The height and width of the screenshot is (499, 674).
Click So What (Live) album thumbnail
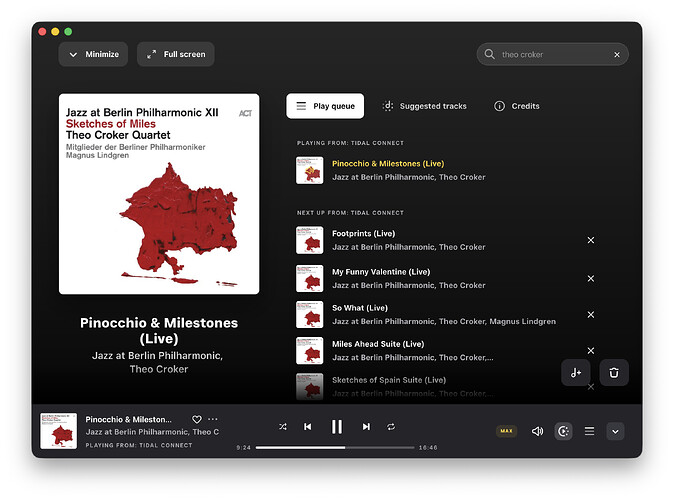point(309,315)
